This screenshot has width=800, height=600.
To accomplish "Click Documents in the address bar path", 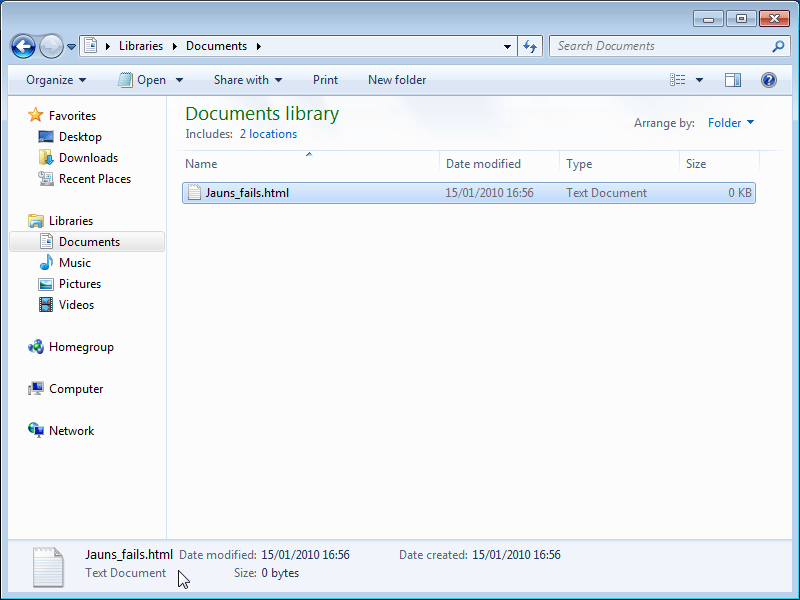I will click(216, 46).
